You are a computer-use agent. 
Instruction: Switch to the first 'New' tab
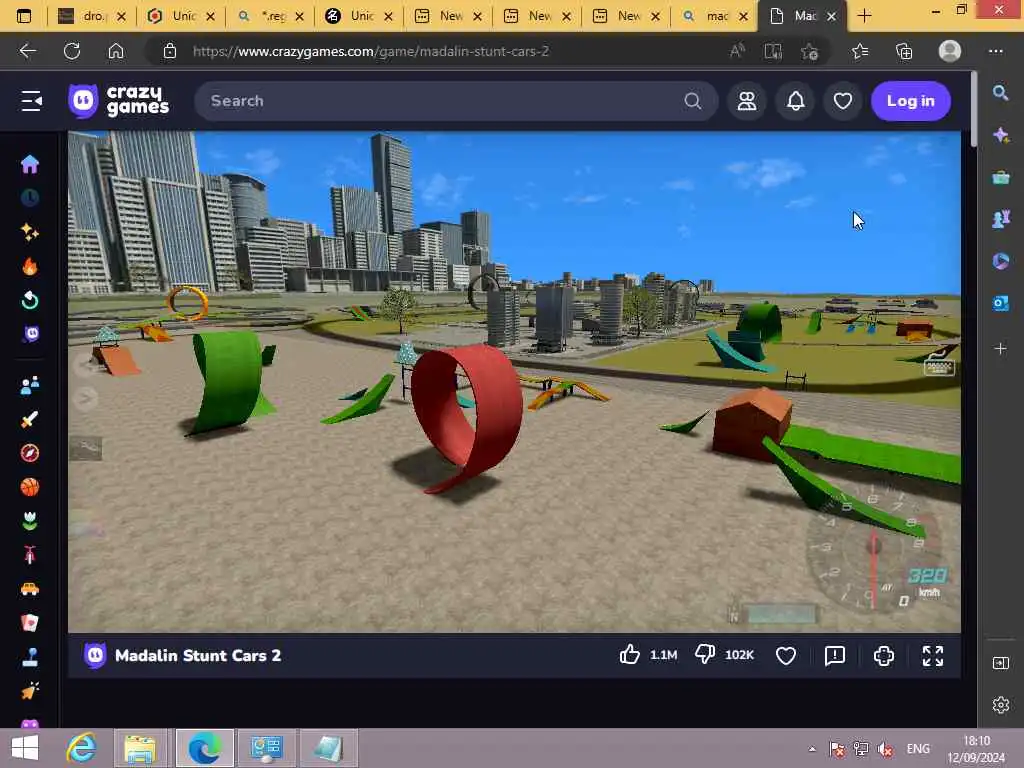click(x=449, y=16)
